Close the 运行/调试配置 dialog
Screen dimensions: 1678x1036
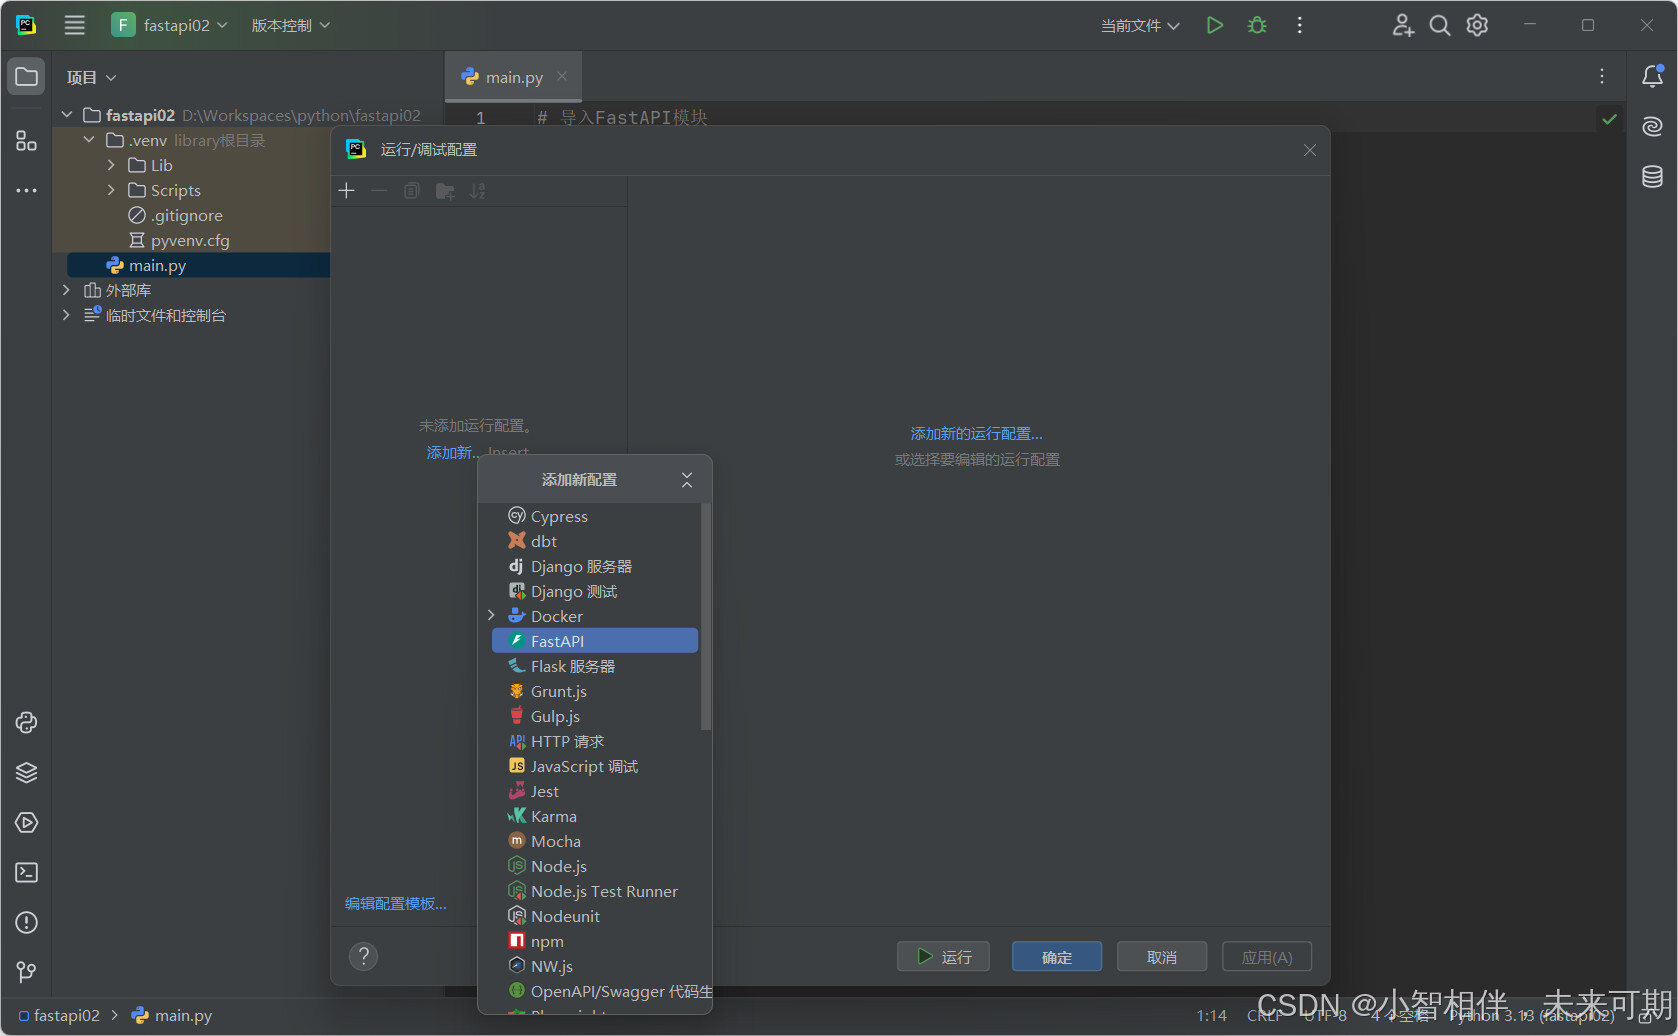[1310, 150]
